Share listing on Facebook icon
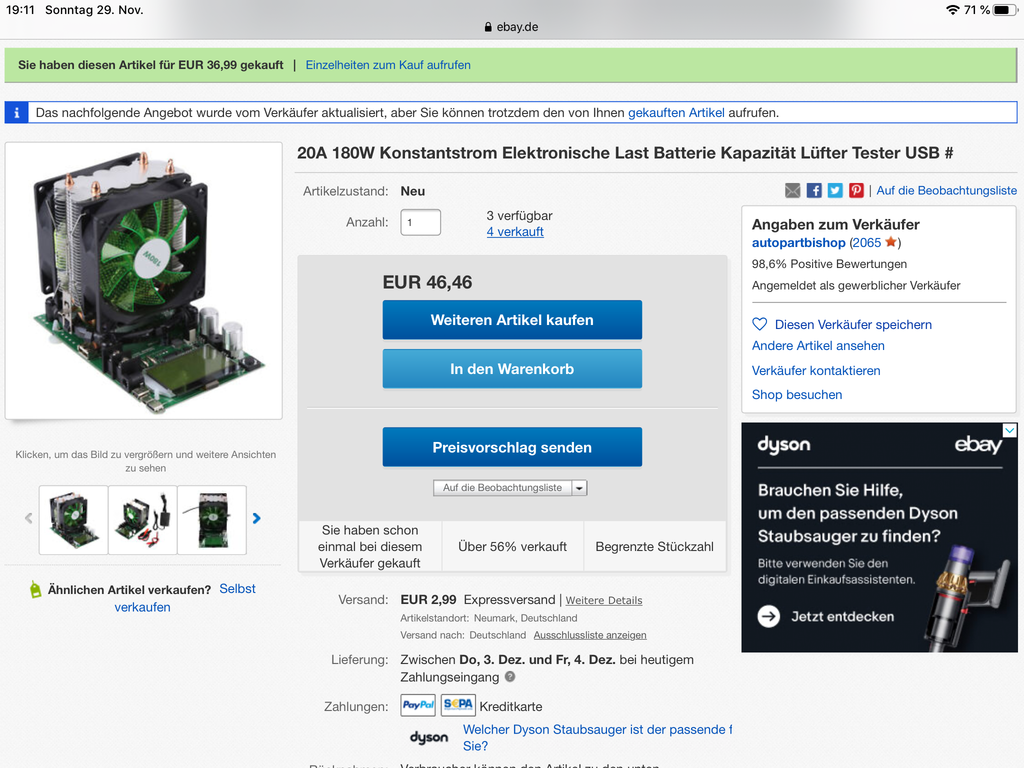The width and height of the screenshot is (1024, 768). [814, 190]
